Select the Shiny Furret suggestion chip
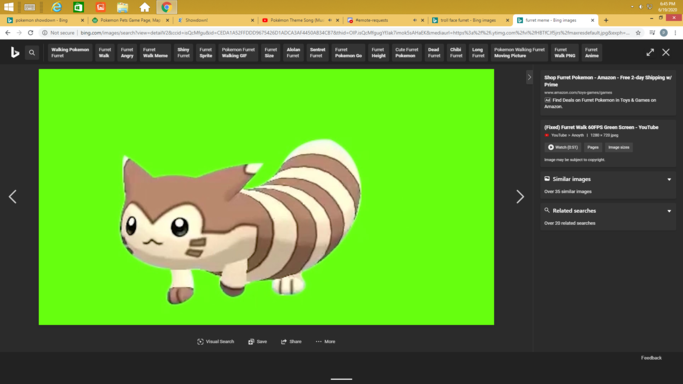Viewport: 683px width, 384px height. tap(183, 53)
